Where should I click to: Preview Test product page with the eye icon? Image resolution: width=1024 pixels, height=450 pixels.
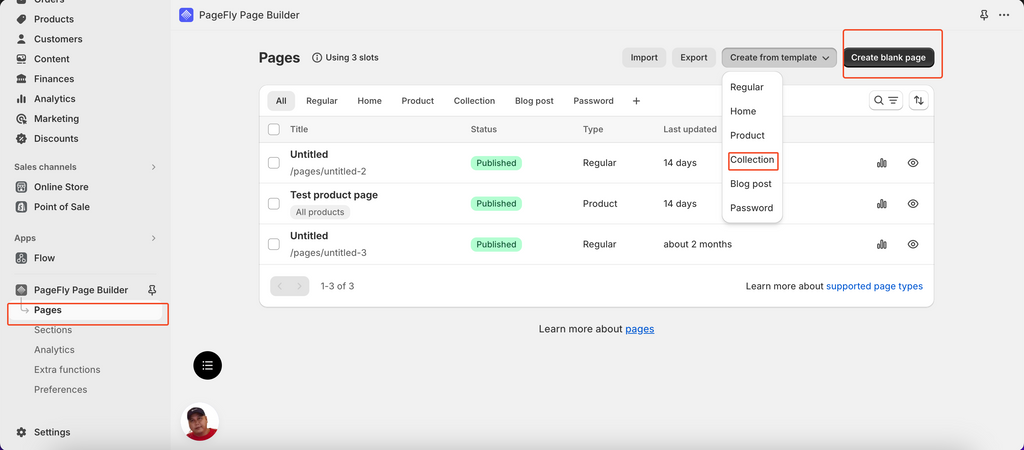(913, 204)
